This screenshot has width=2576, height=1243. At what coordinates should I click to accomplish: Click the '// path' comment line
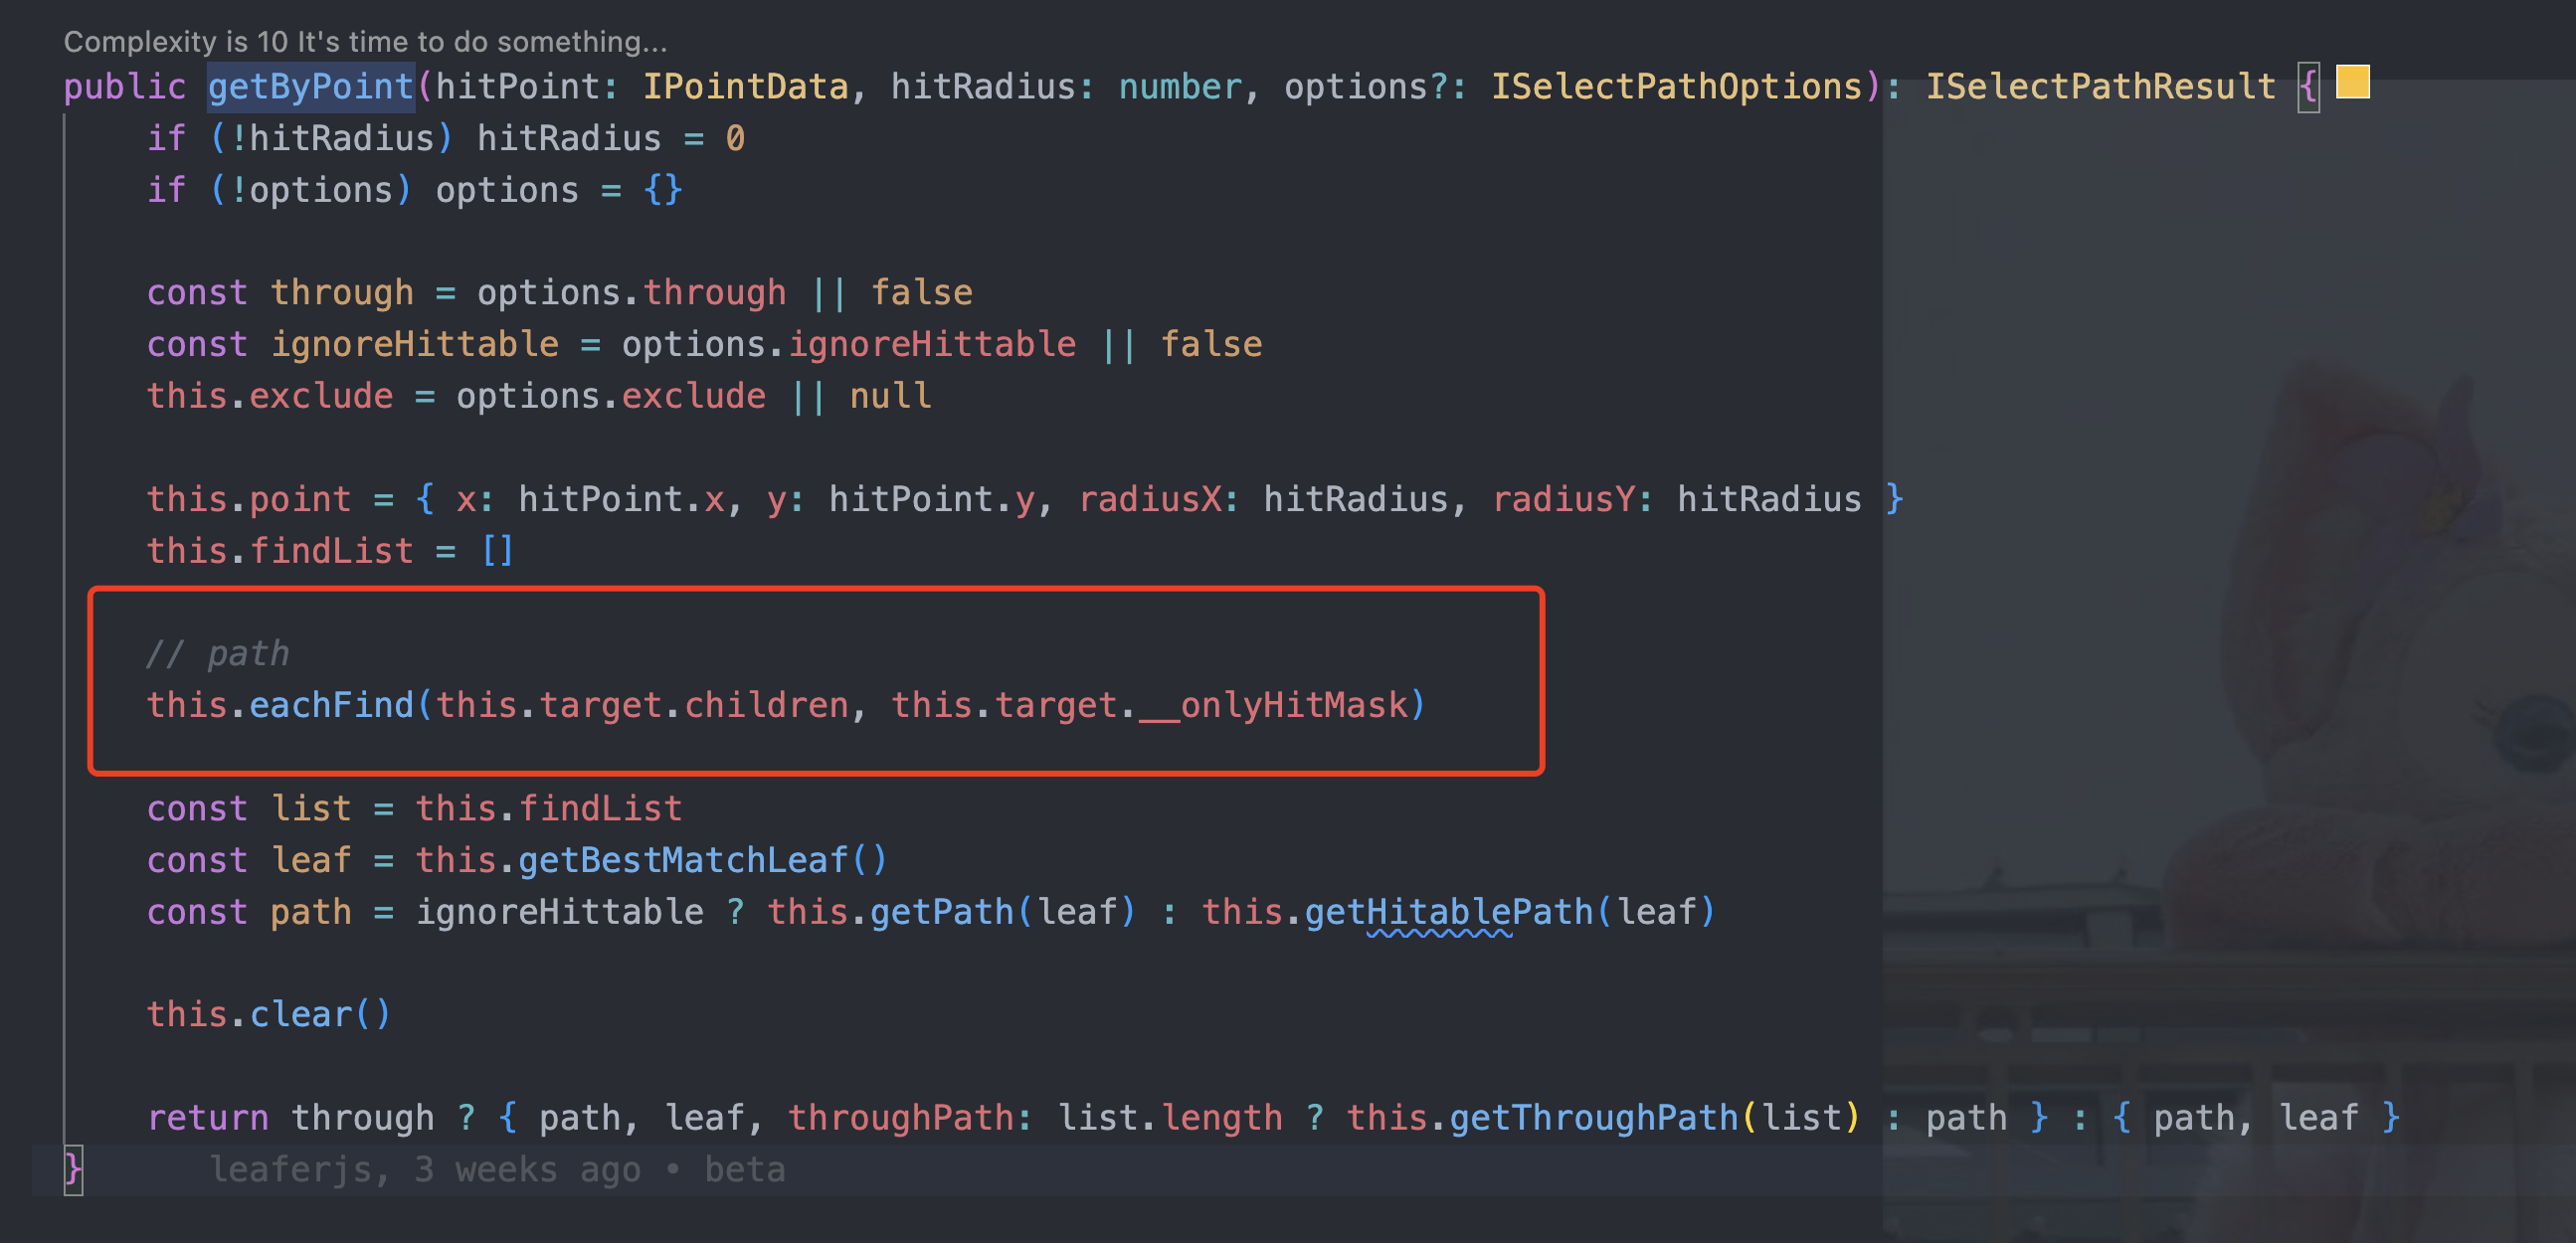click(218, 652)
